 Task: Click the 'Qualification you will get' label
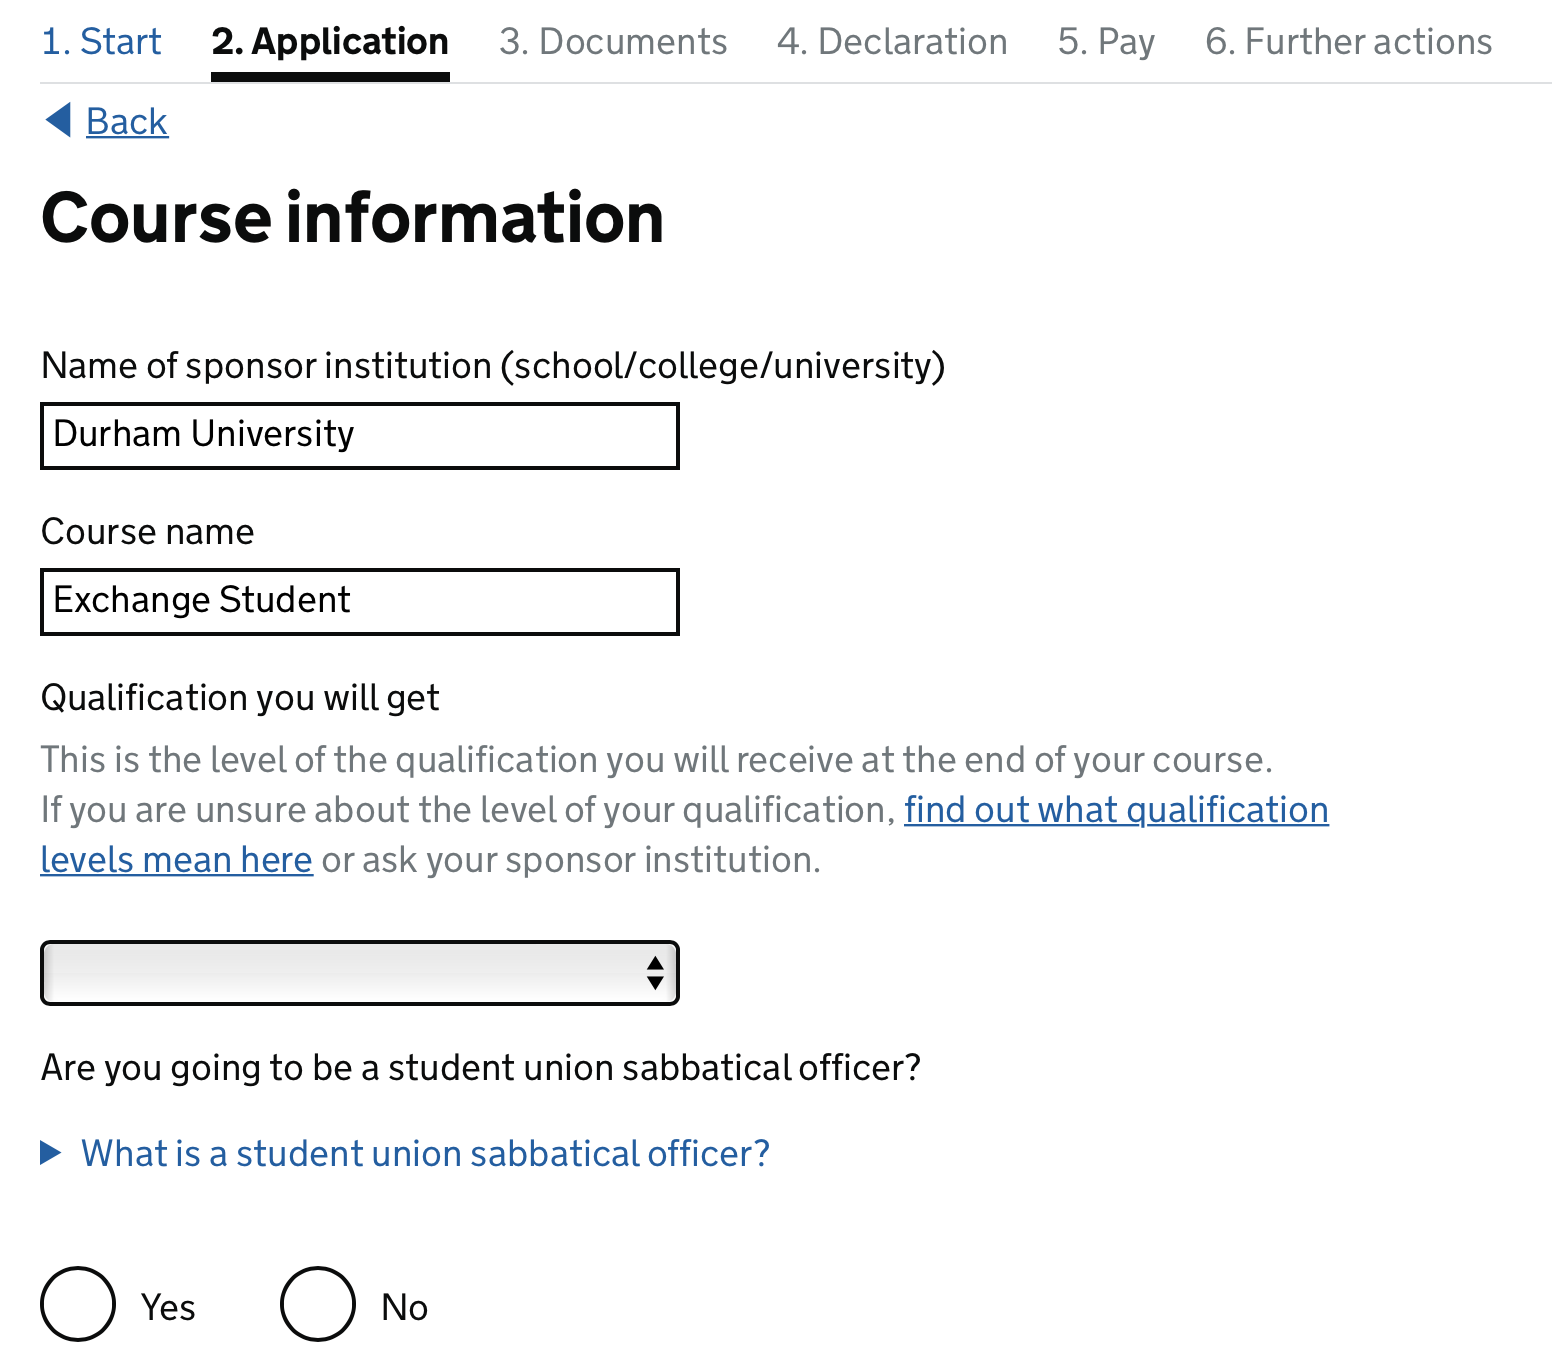[x=240, y=698]
